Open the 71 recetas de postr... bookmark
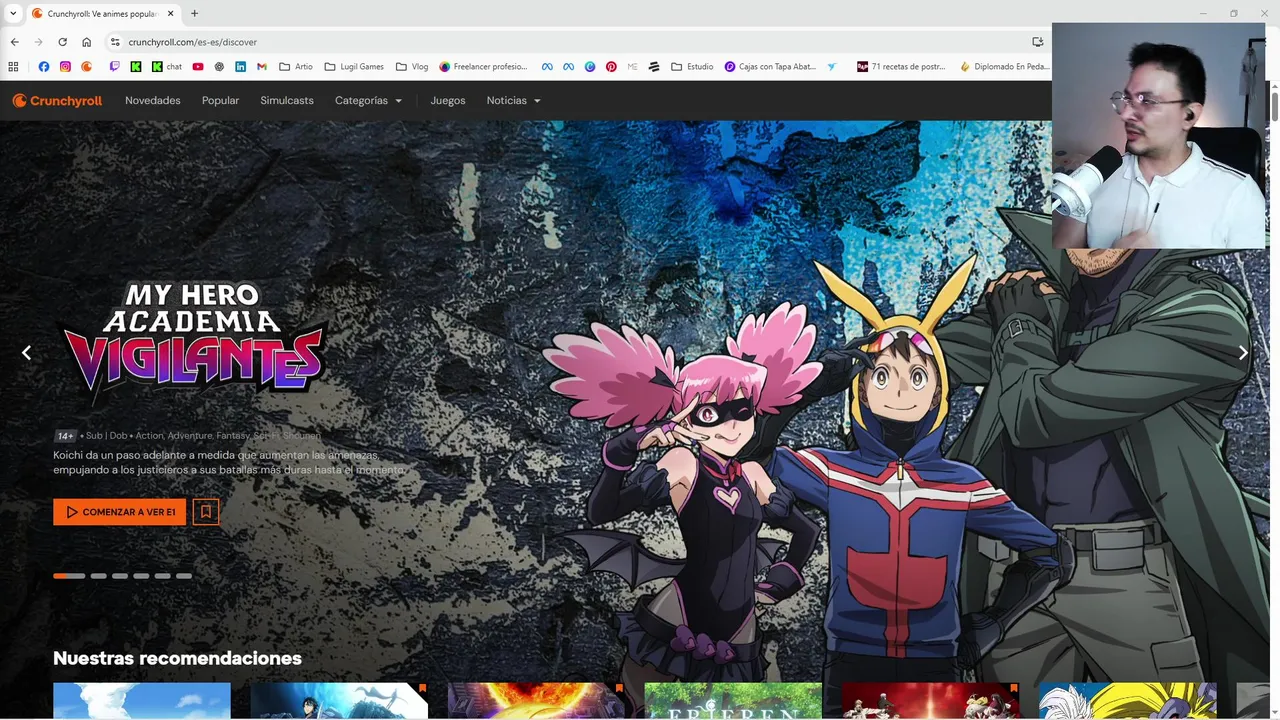 [901, 67]
